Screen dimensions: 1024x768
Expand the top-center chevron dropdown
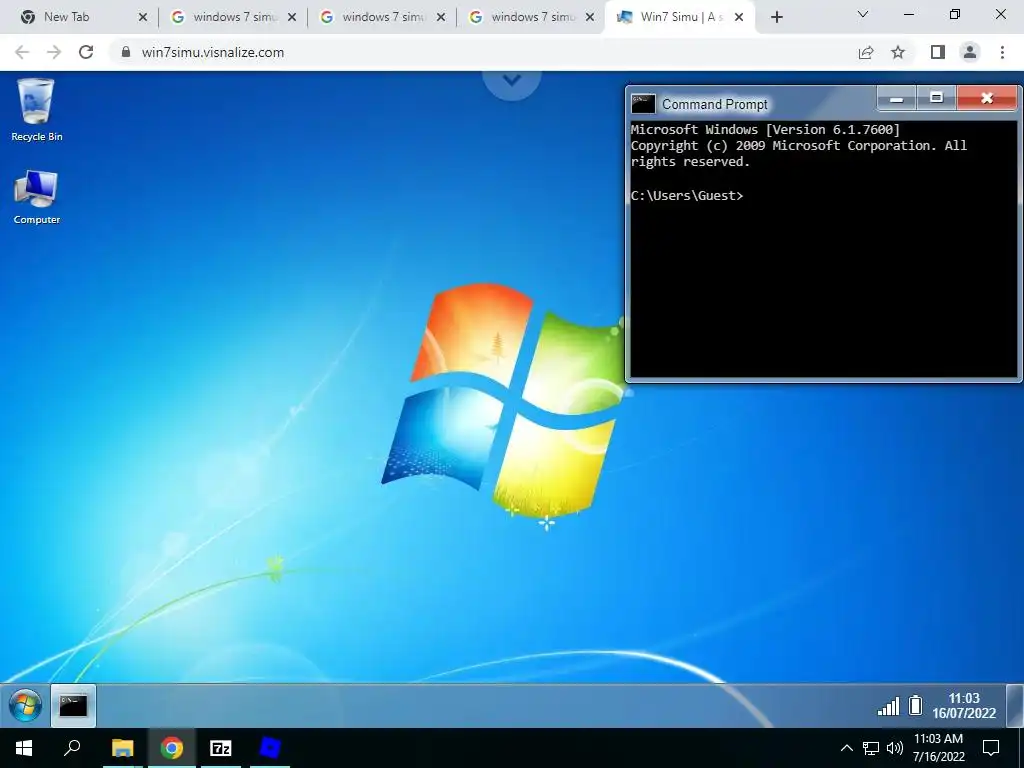pos(512,81)
